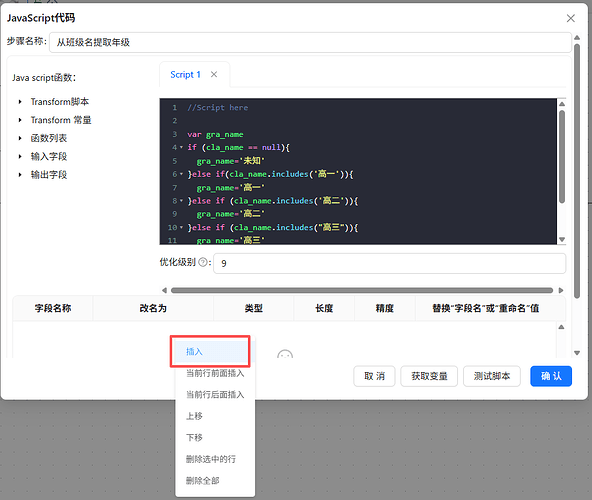
Task: Expand the Transform 常量 tree node
Action: point(20,120)
